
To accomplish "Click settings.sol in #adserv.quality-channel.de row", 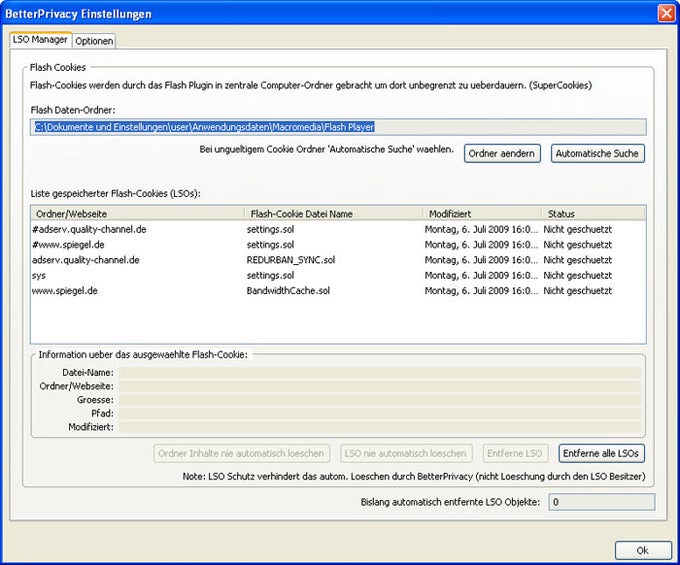I will pos(271,229).
